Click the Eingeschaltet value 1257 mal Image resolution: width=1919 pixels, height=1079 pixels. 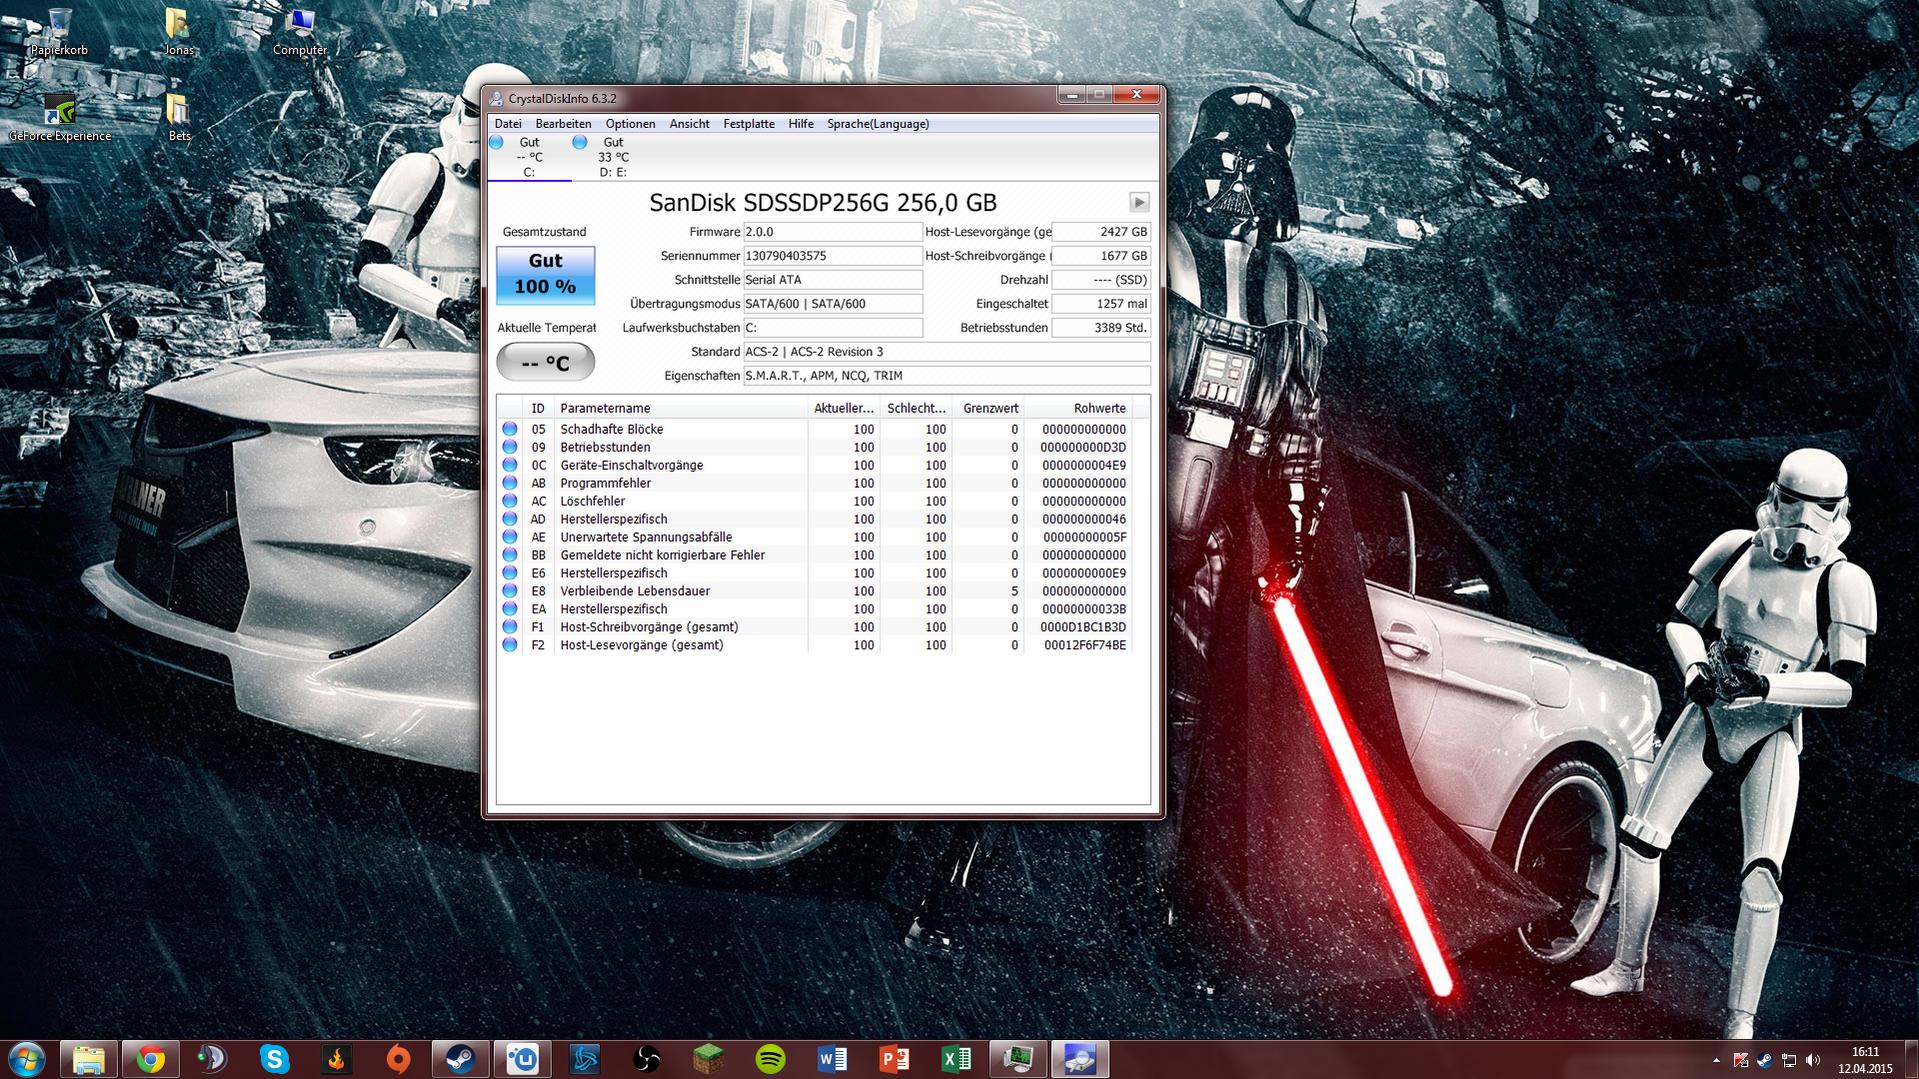click(x=1101, y=304)
